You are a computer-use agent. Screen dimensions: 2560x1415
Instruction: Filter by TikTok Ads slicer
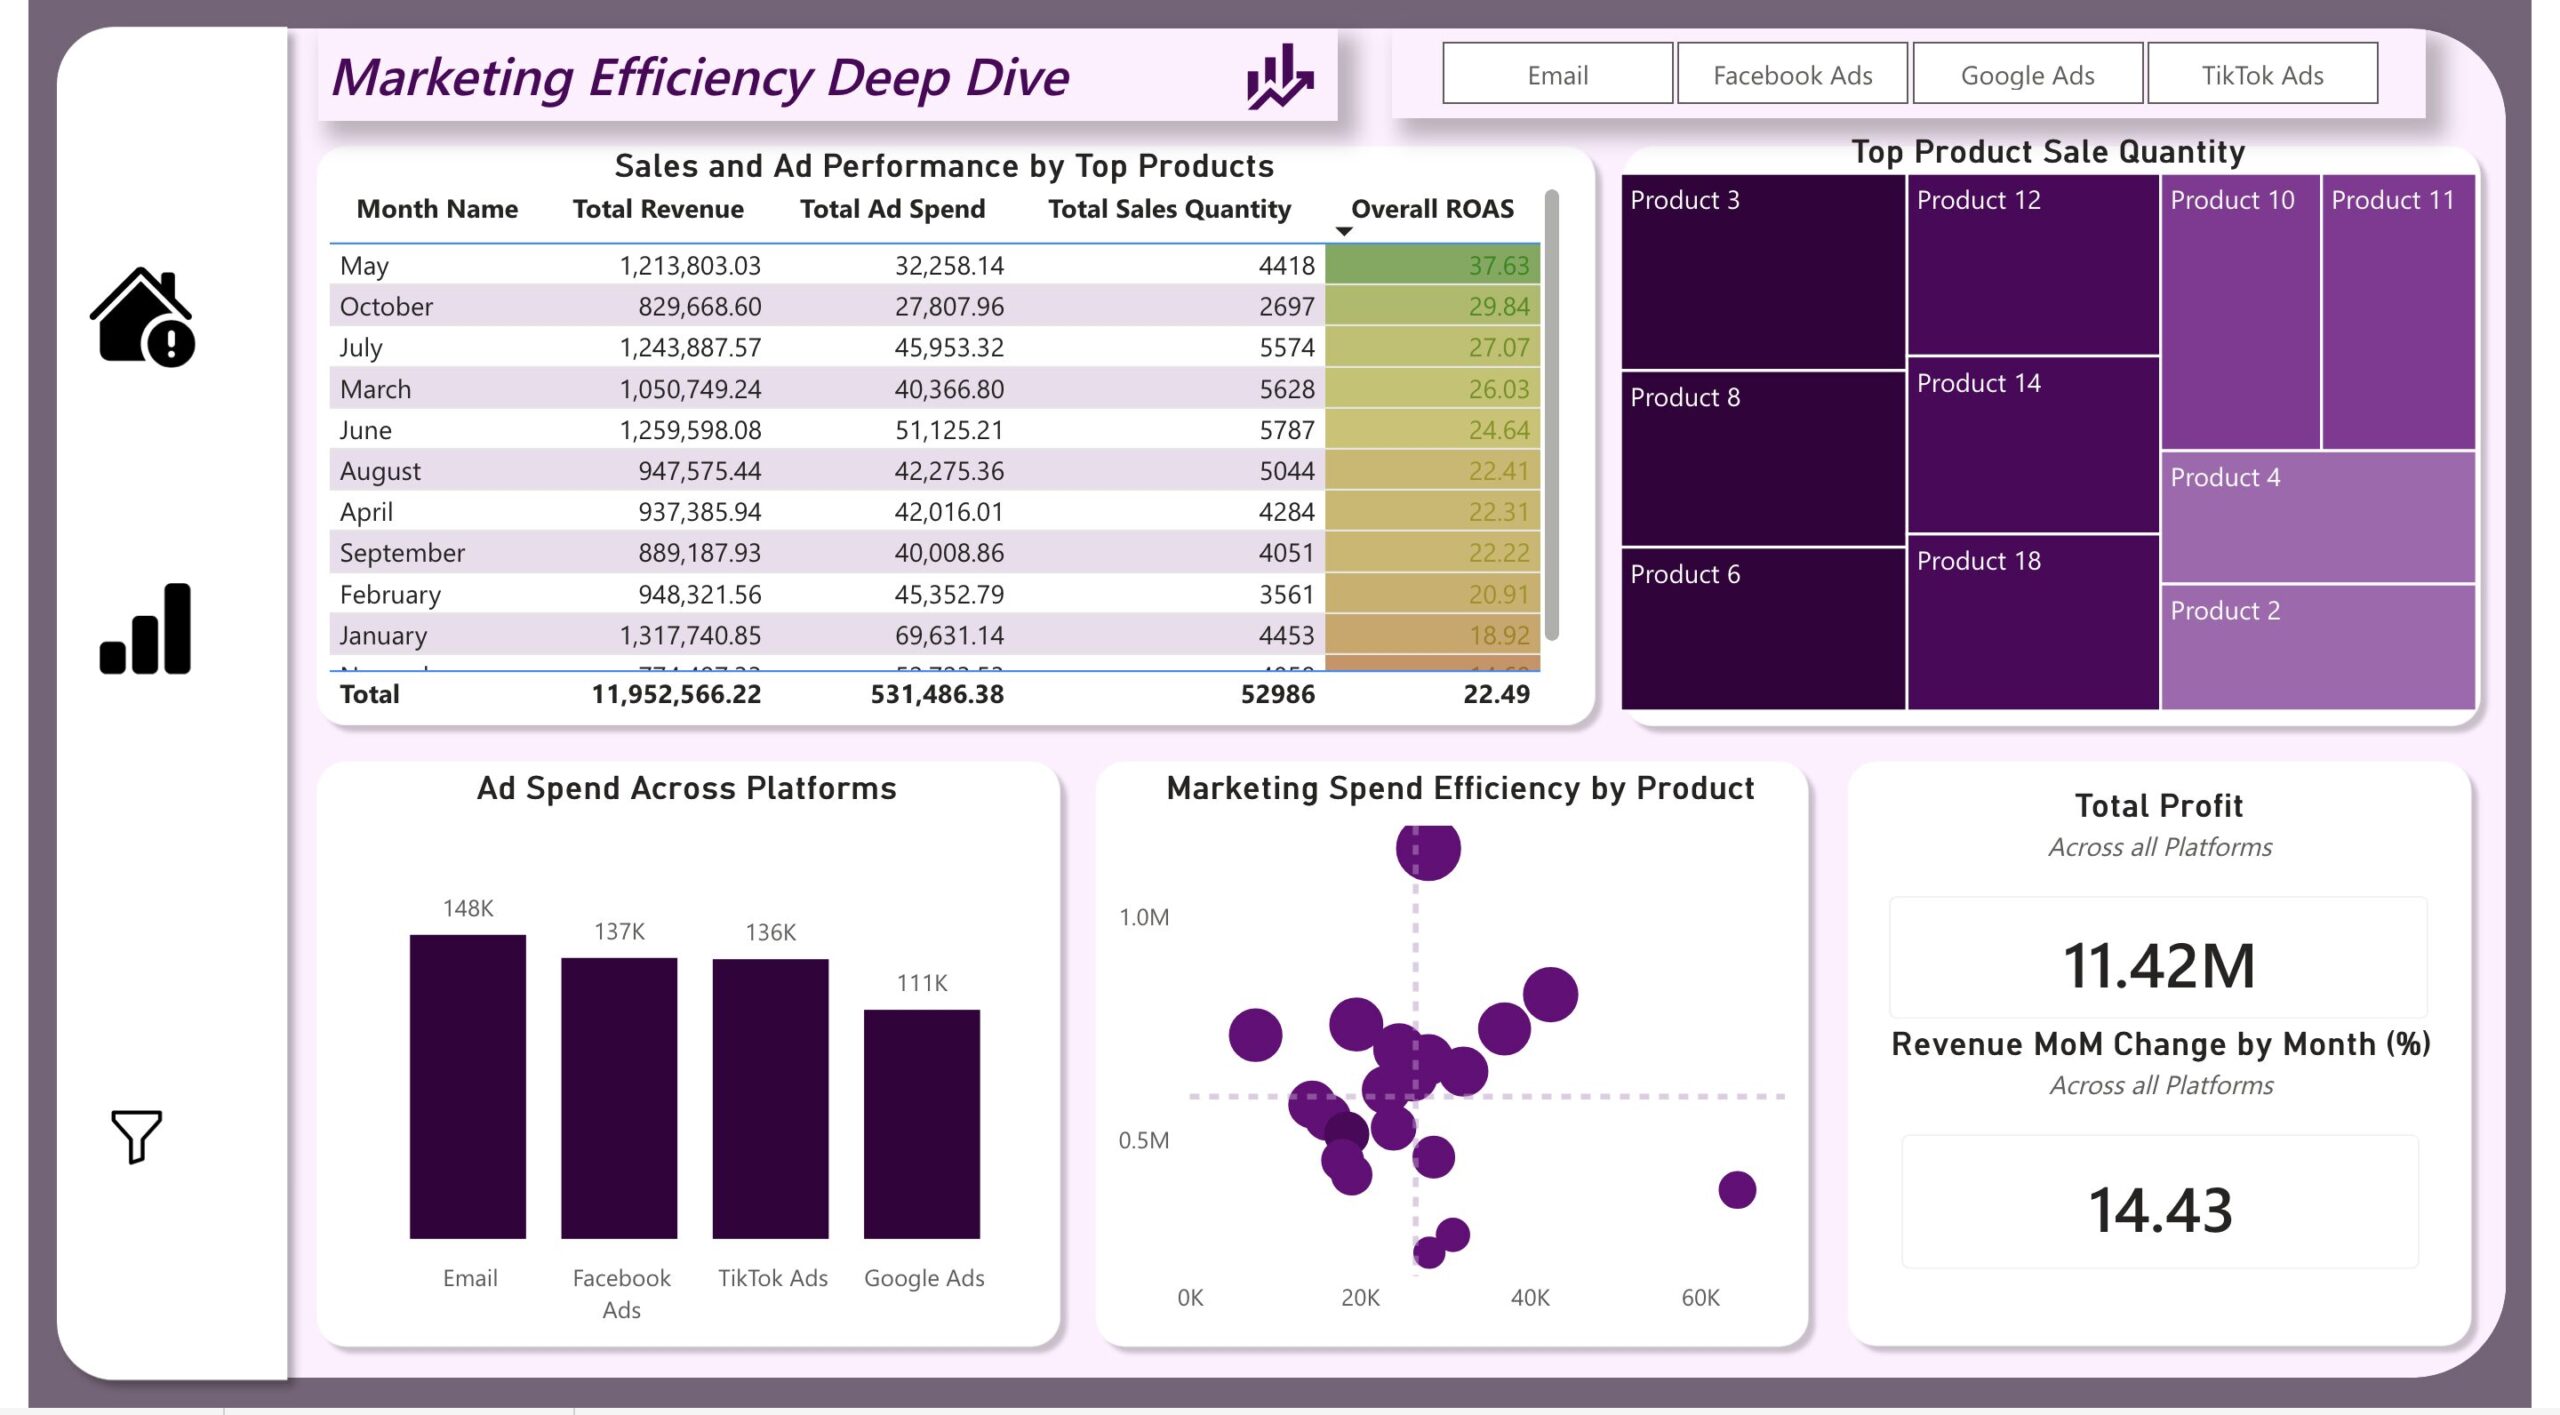2262,74
